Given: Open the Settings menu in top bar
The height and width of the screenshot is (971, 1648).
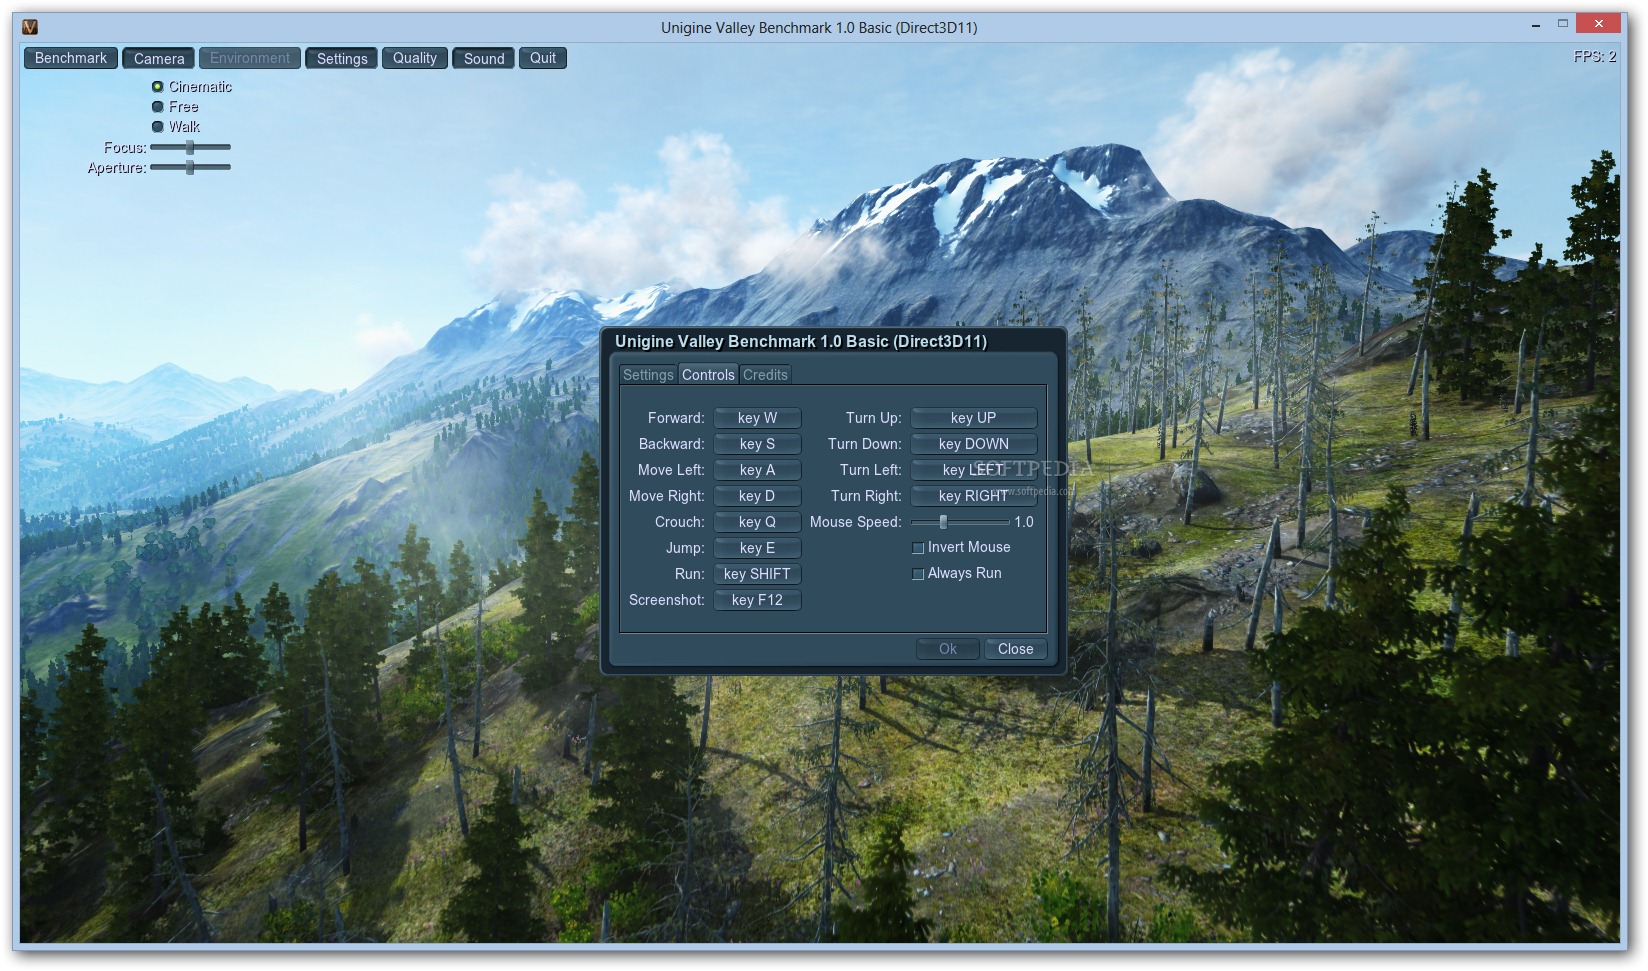Looking at the screenshot, I should (342, 58).
